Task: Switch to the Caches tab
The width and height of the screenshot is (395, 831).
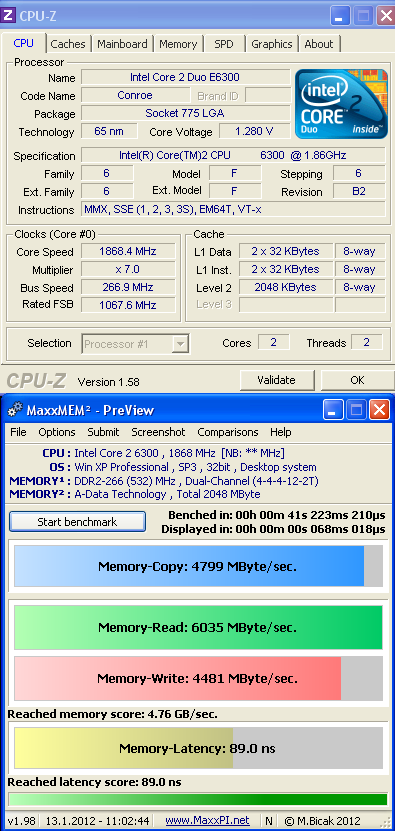Action: [x=69, y=45]
